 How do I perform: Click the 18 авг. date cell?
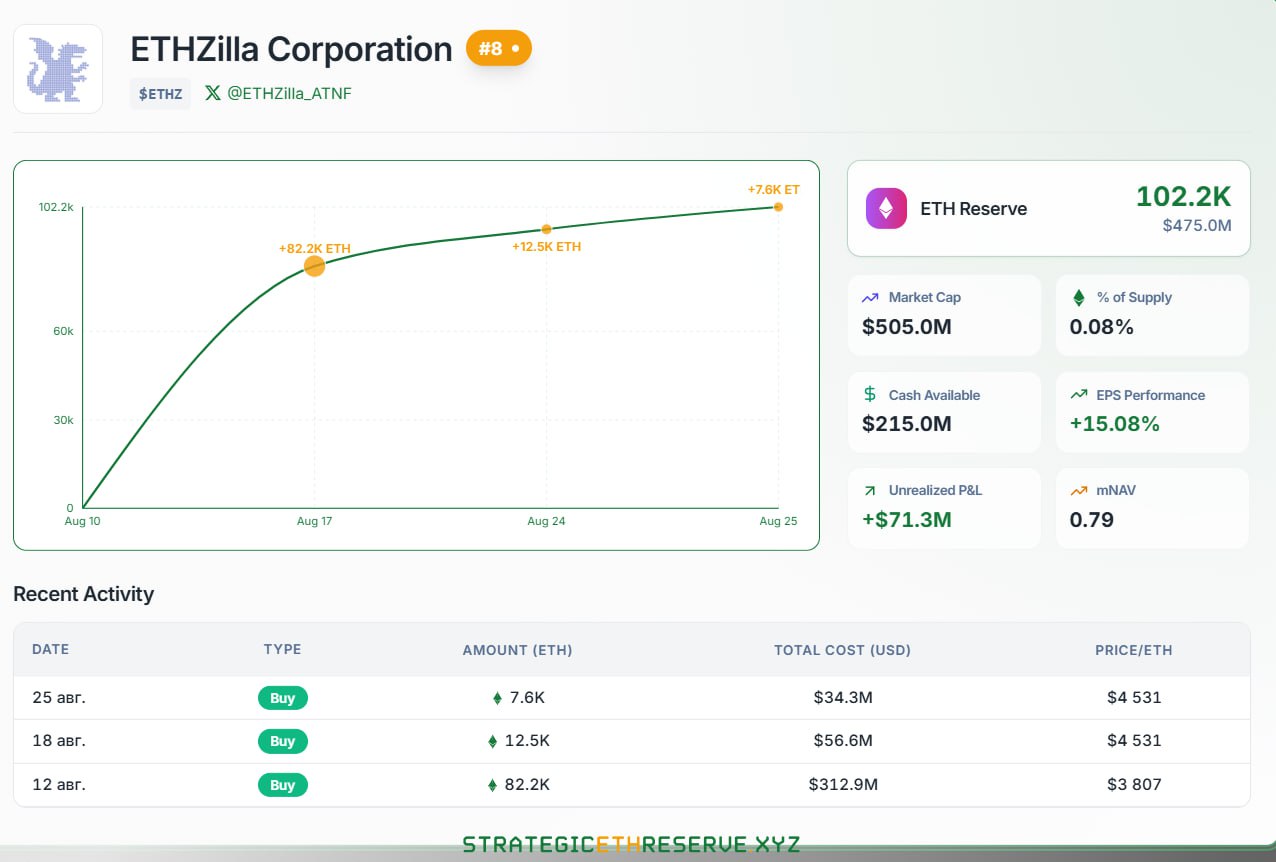click(x=59, y=741)
